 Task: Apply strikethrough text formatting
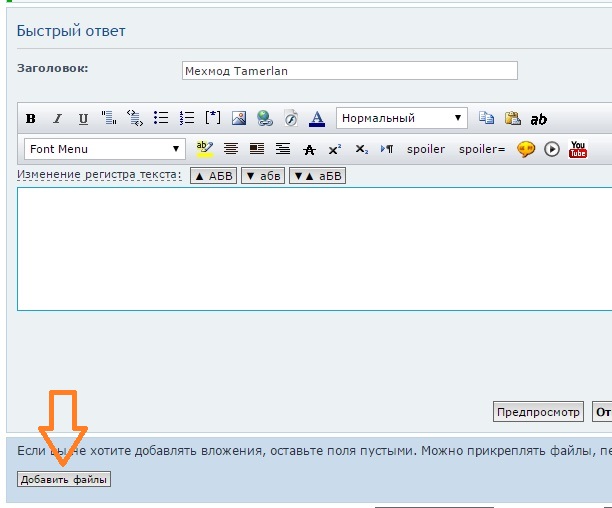coord(309,149)
